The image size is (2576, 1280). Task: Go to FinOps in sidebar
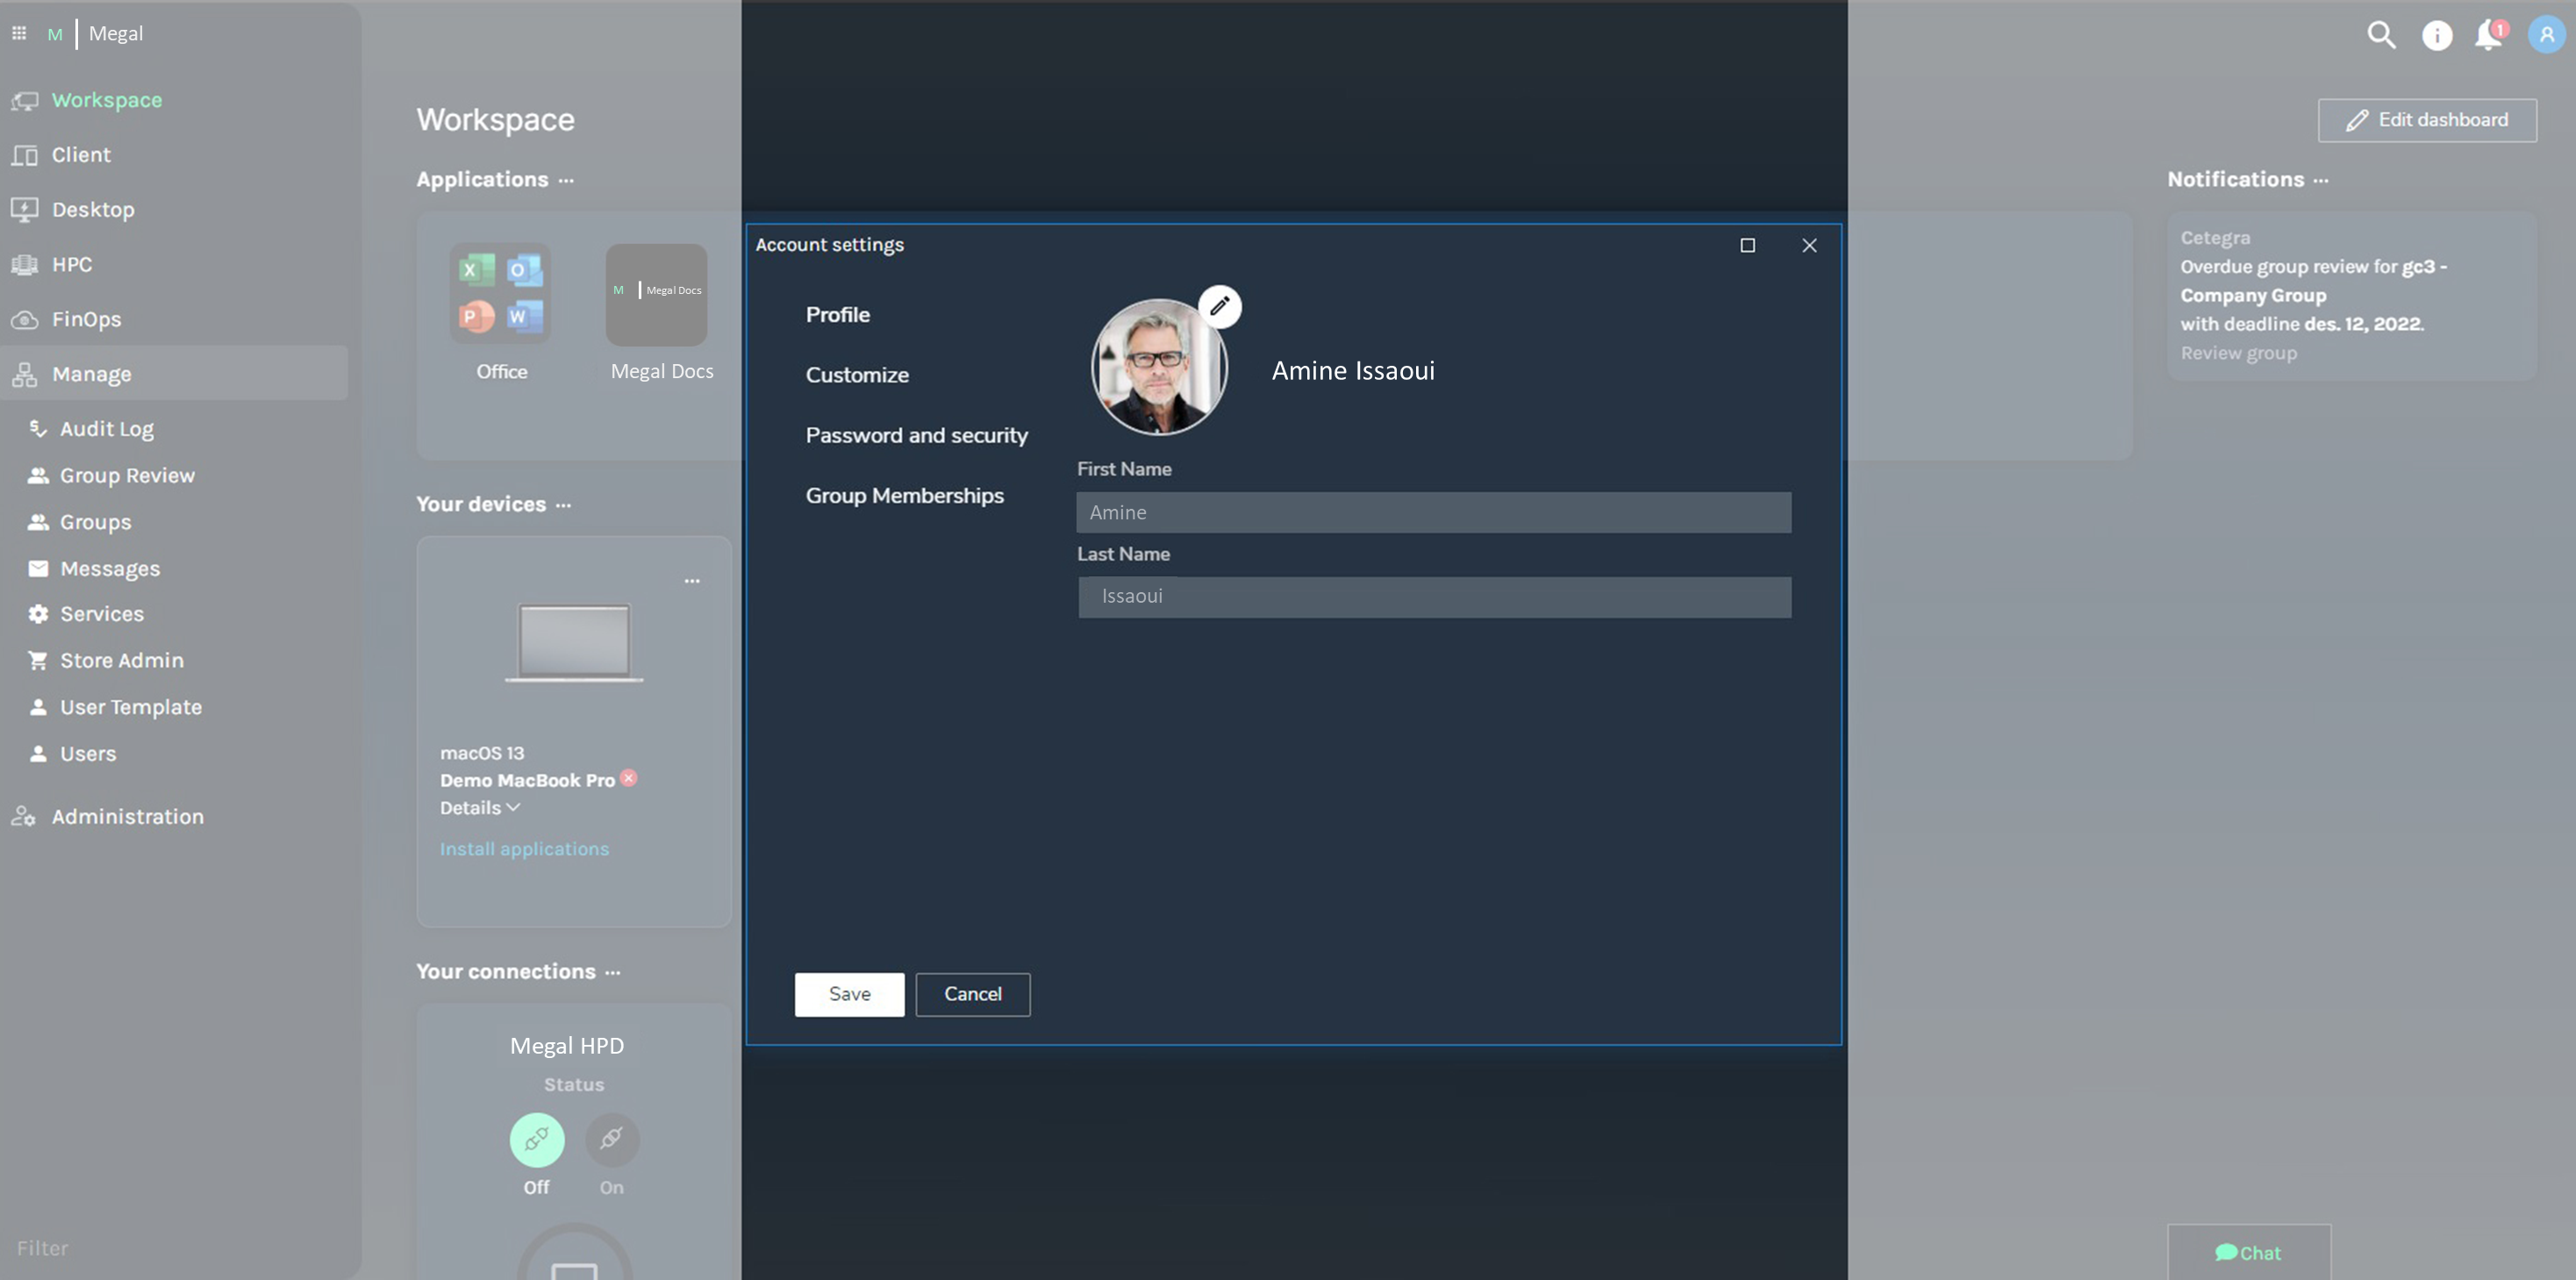(86, 319)
